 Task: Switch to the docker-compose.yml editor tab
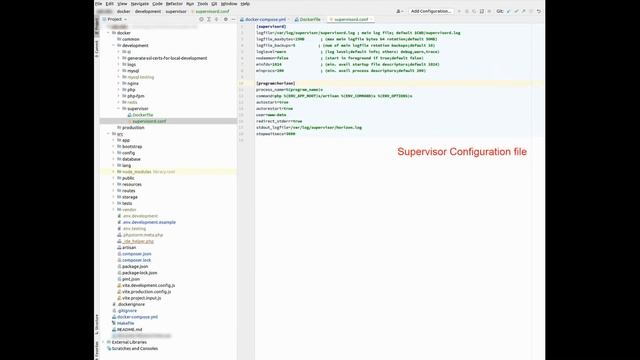coord(265,19)
